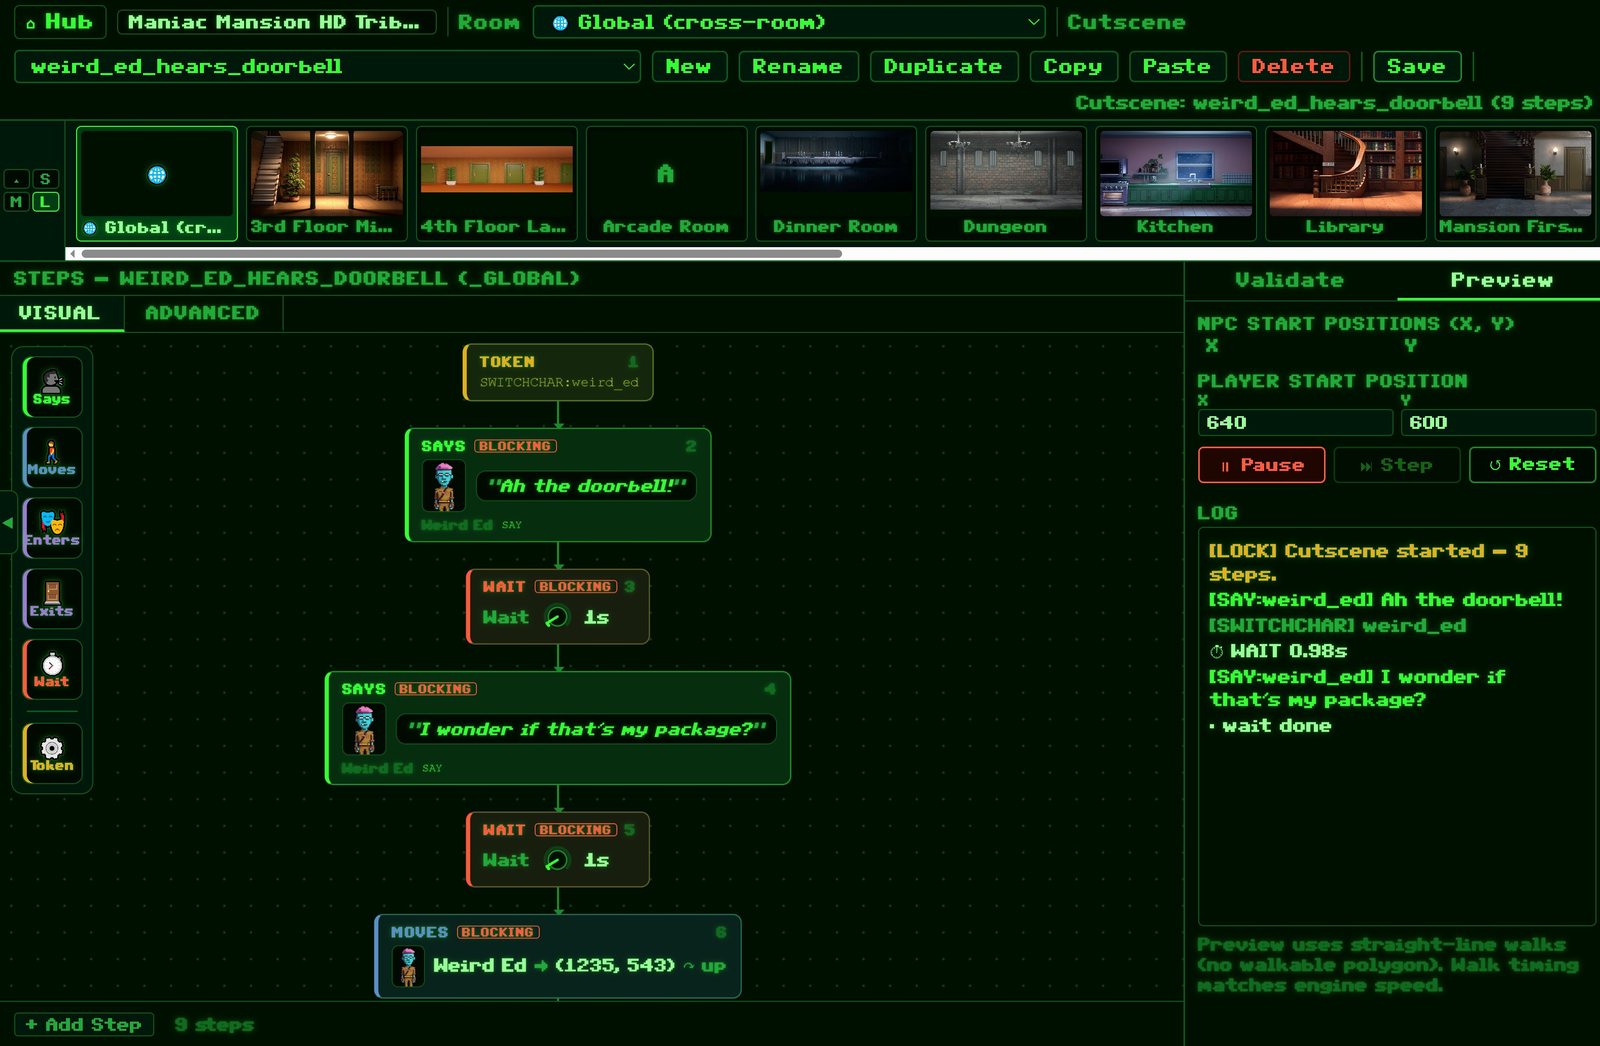The width and height of the screenshot is (1600, 1046).
Task: Click Weird Ed avatar in step 4
Action: pyautogui.click(x=364, y=729)
